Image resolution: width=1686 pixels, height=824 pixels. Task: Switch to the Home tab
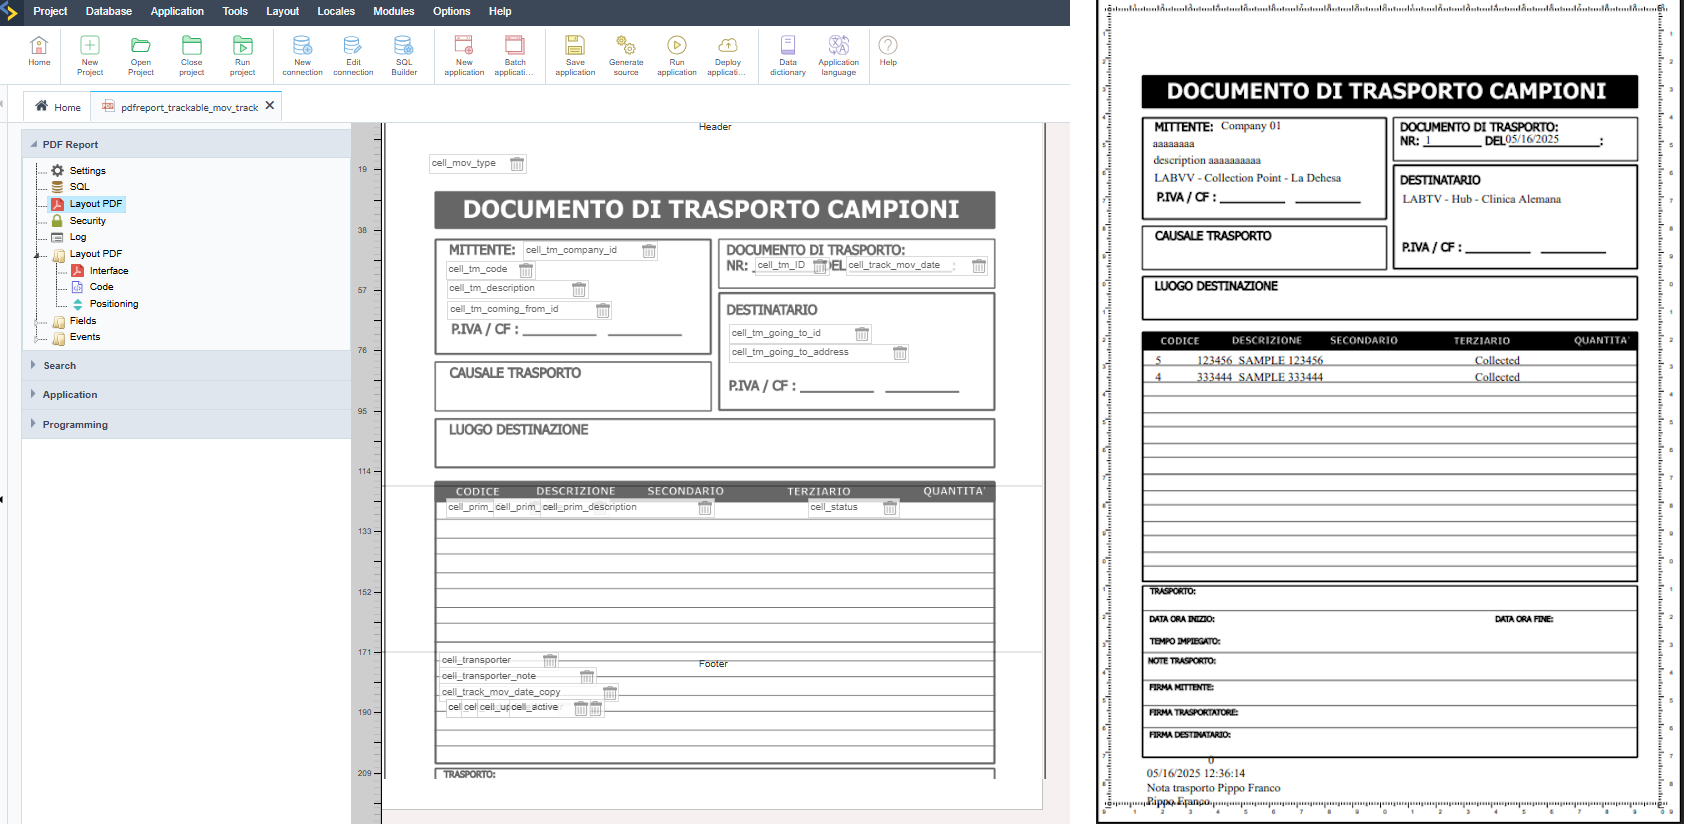58,107
